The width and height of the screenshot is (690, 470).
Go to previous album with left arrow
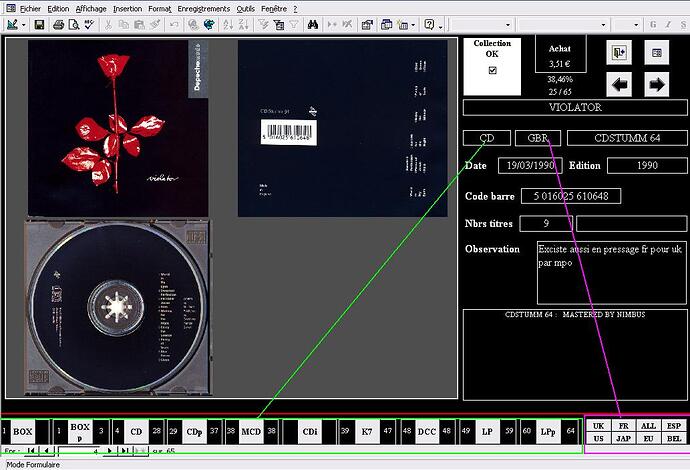coord(619,84)
